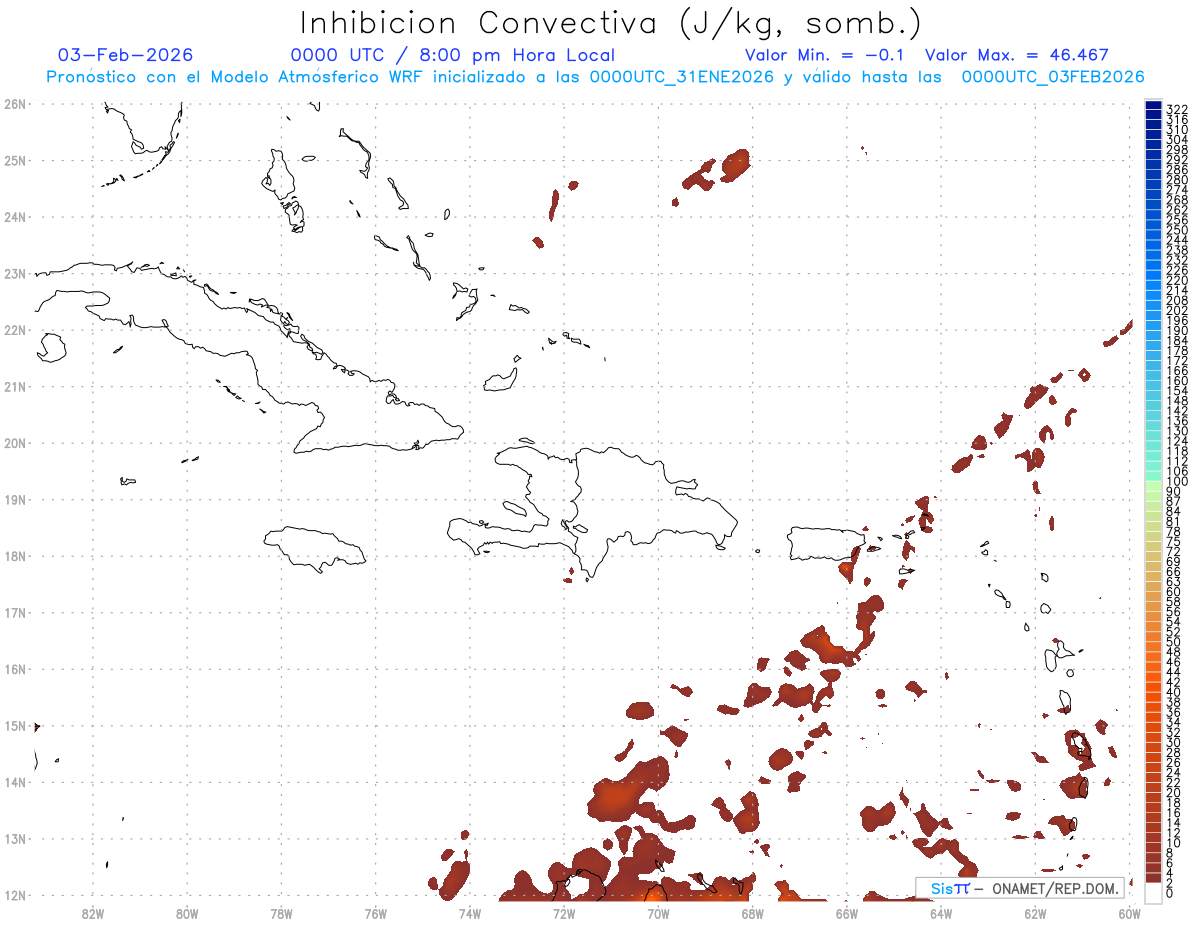Click the "24N" latitude label
Image resolution: width=1200 pixels, height=927 pixels.
pyautogui.click(x=15, y=217)
